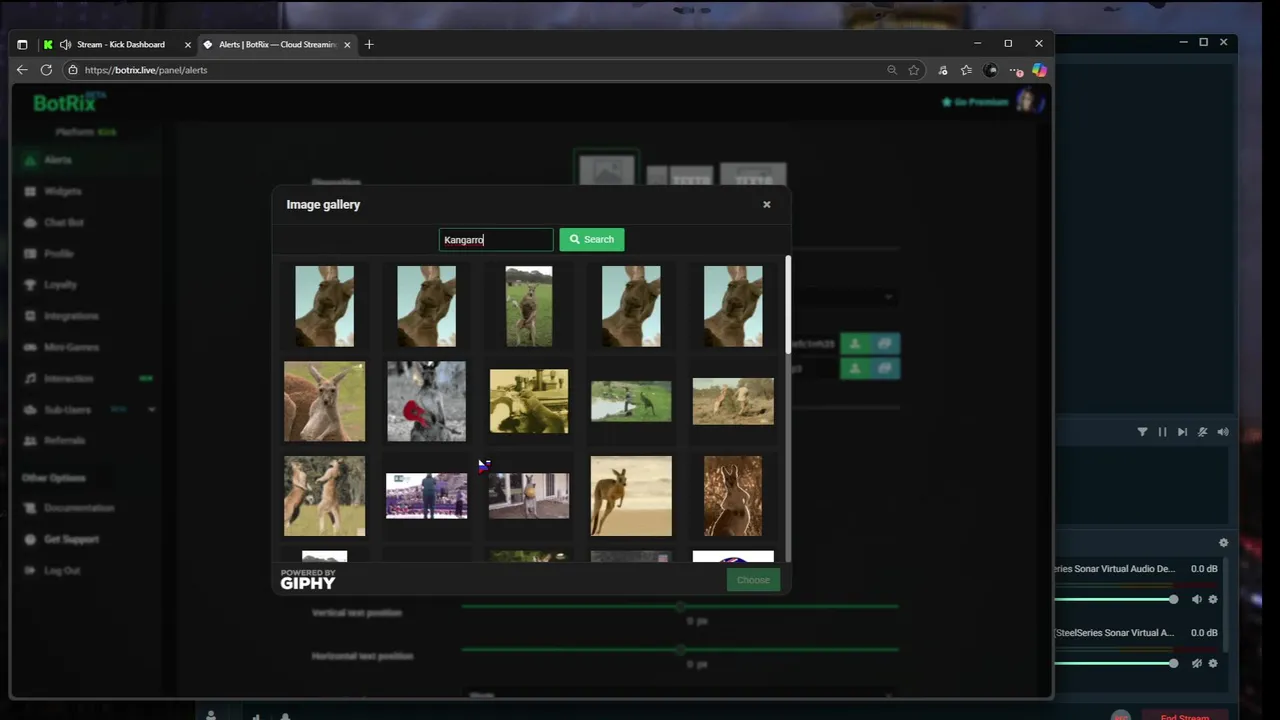This screenshot has width=1280, height=720.
Task: Mute the Sonar Virtual Audio De... source
Action: 1197,599
